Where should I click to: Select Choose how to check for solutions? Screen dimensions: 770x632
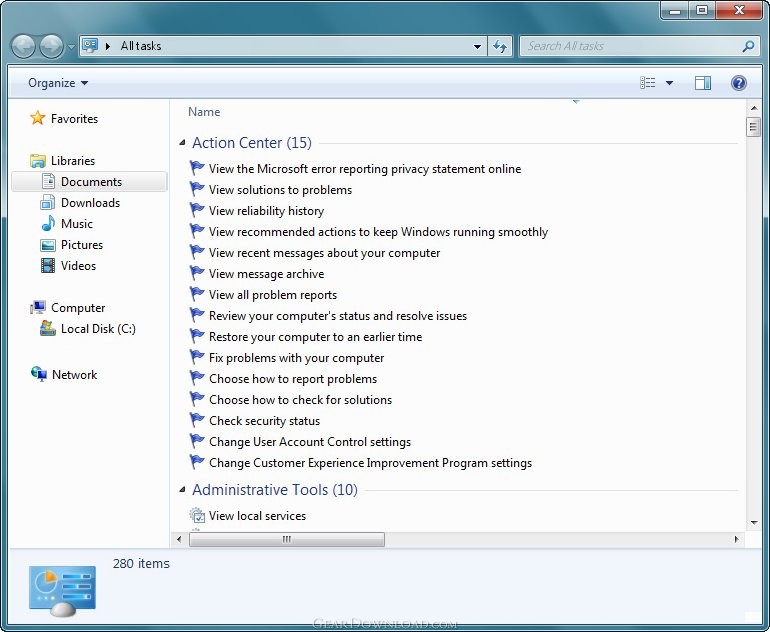pos(301,400)
